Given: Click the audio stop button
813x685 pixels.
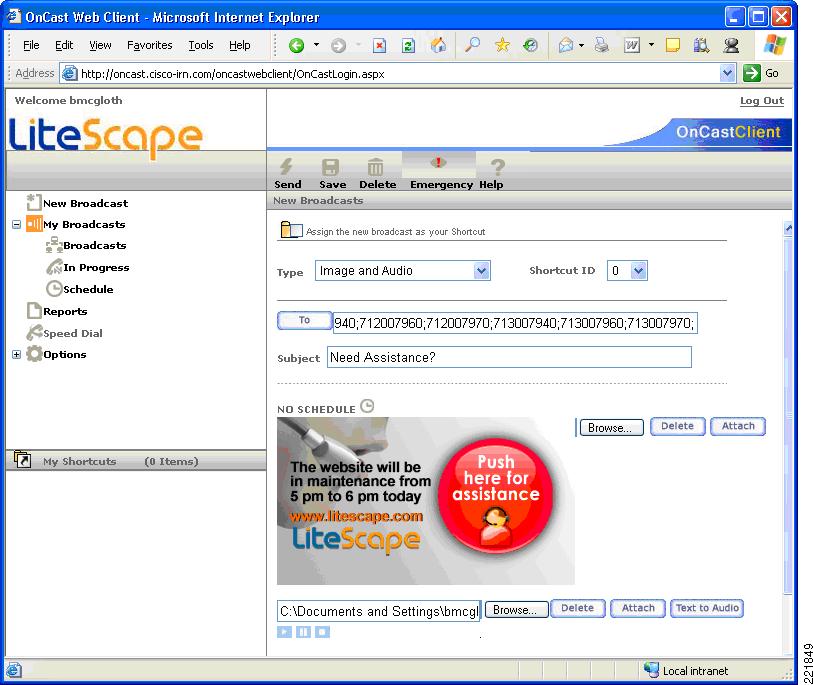Looking at the screenshot, I should coord(323,632).
